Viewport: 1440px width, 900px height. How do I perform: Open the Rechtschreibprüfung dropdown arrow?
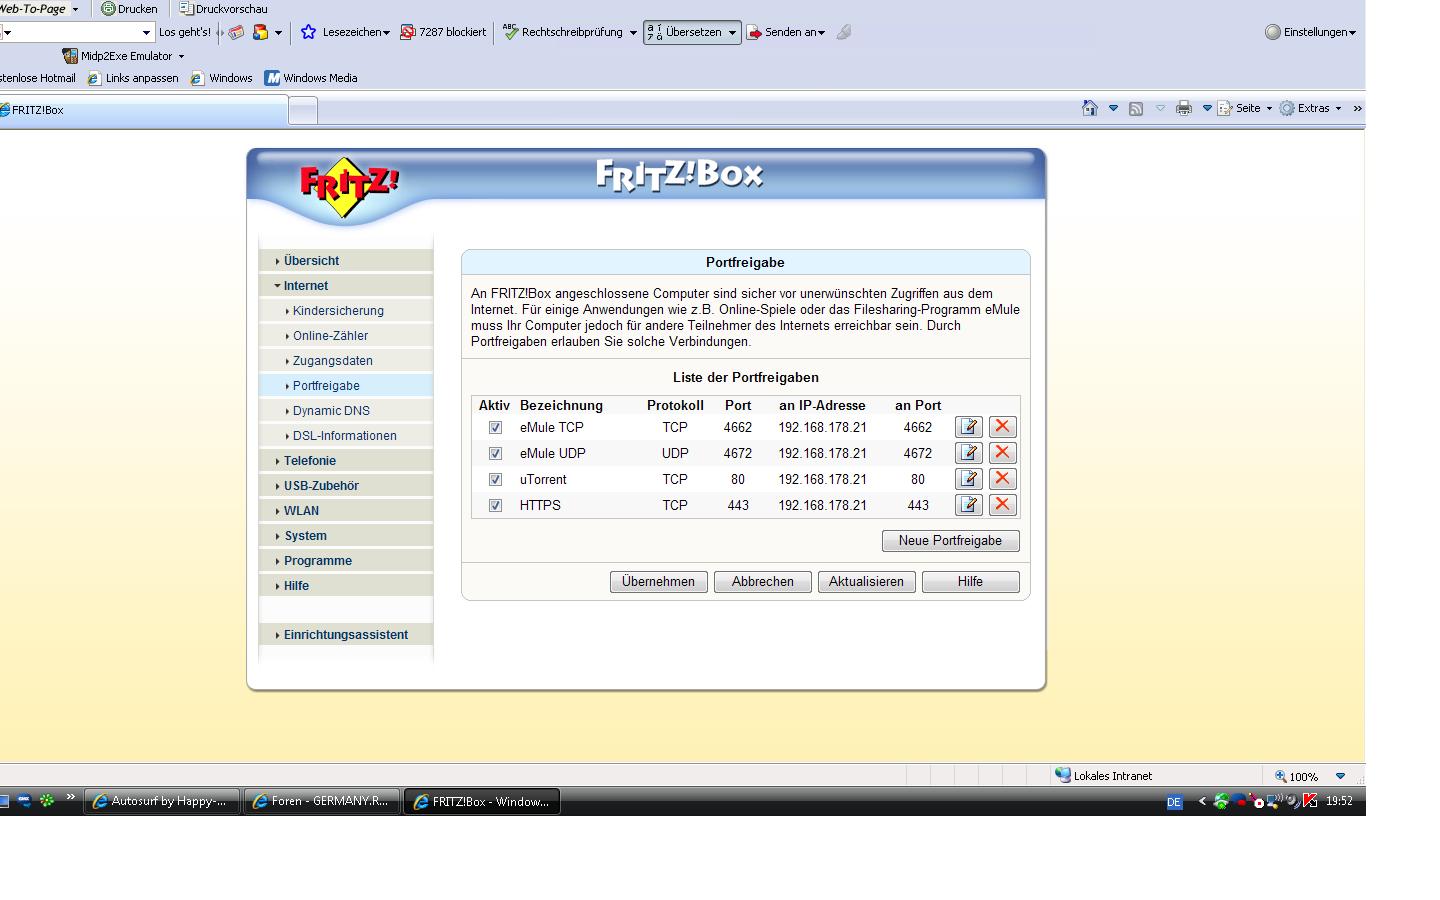point(633,32)
